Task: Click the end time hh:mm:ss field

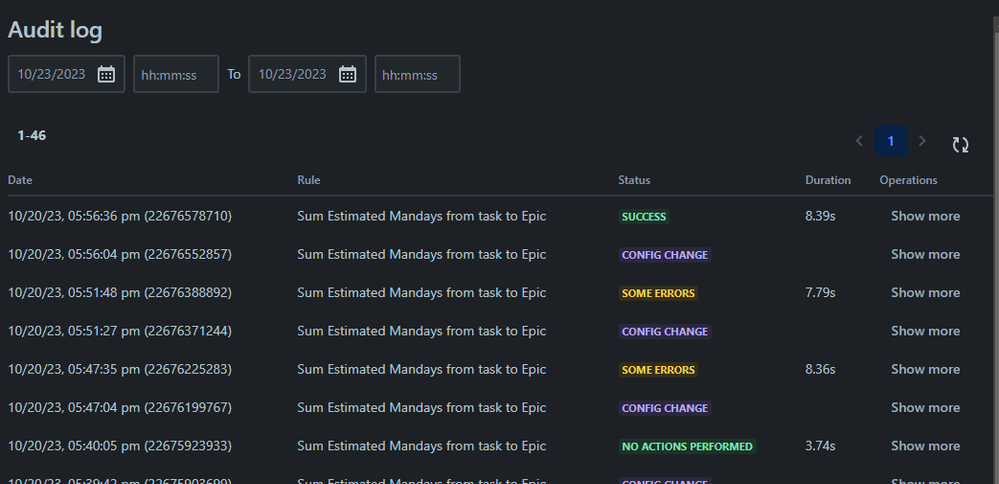Action: (417, 74)
